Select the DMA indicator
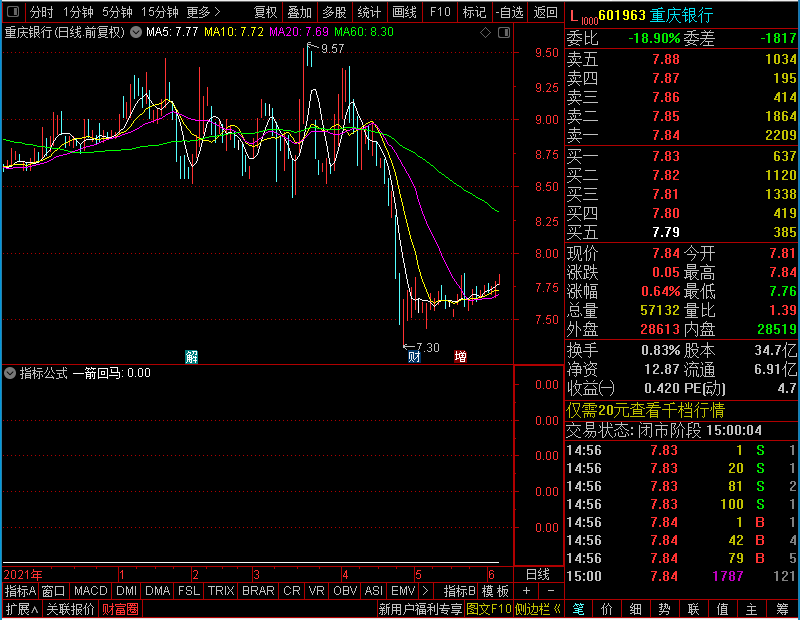This screenshot has height=620, width=800. [157, 591]
